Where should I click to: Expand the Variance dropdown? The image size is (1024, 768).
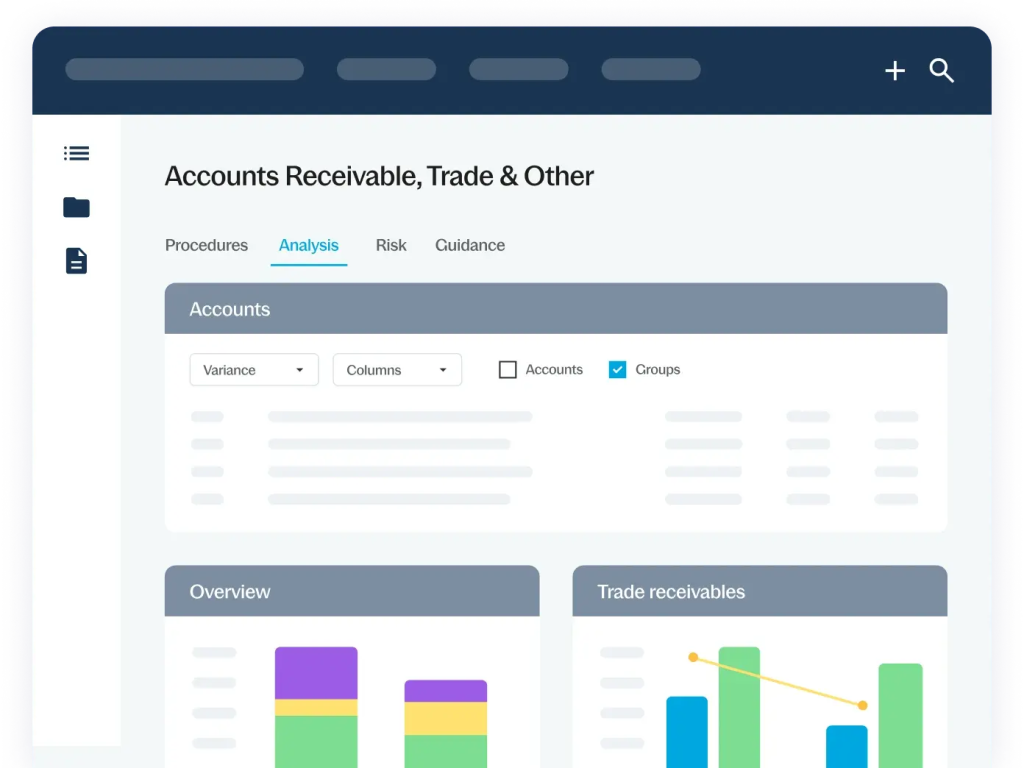pos(253,370)
